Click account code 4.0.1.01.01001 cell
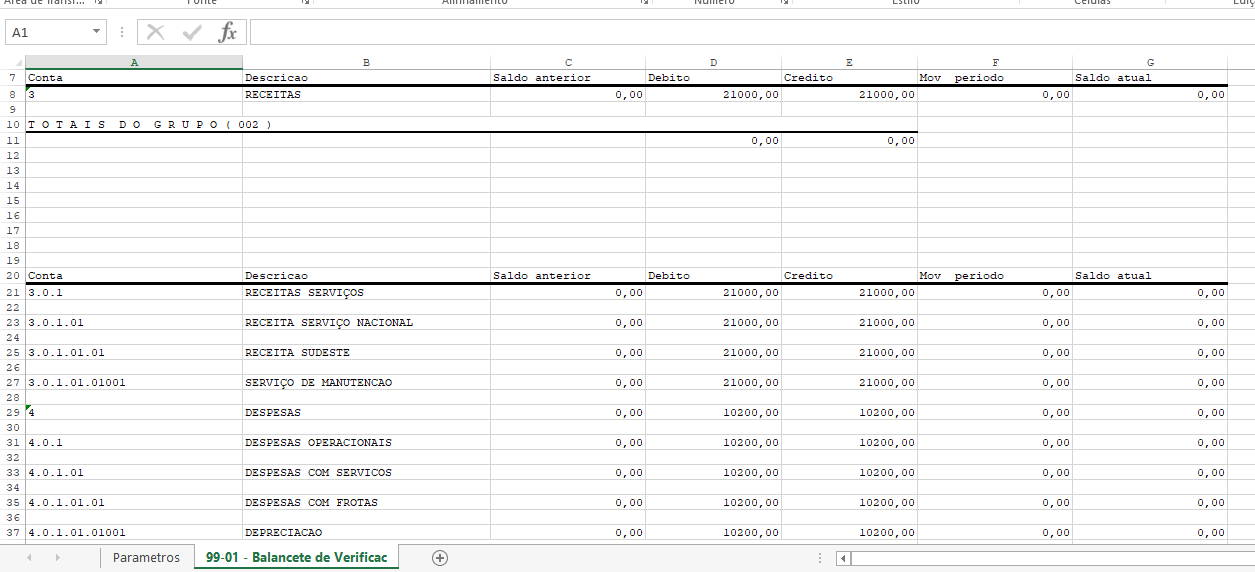 (134, 532)
